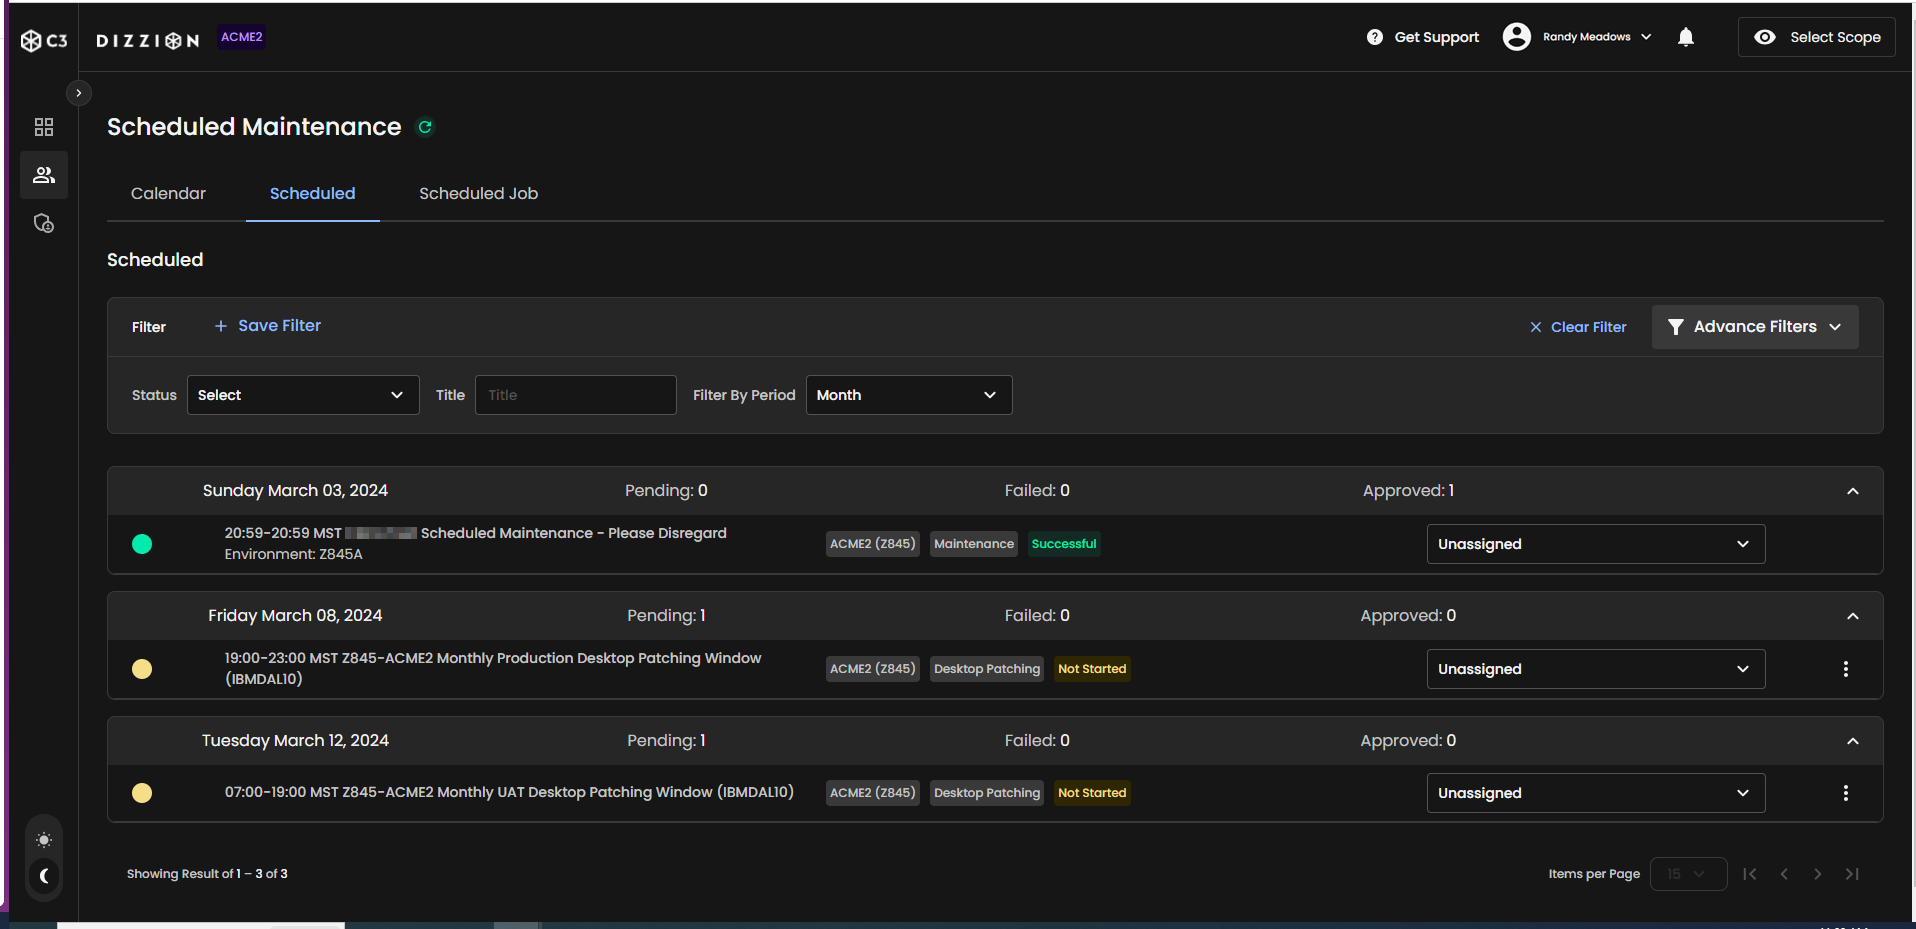
Task: Switch to the Calendar tab
Action: coord(167,193)
